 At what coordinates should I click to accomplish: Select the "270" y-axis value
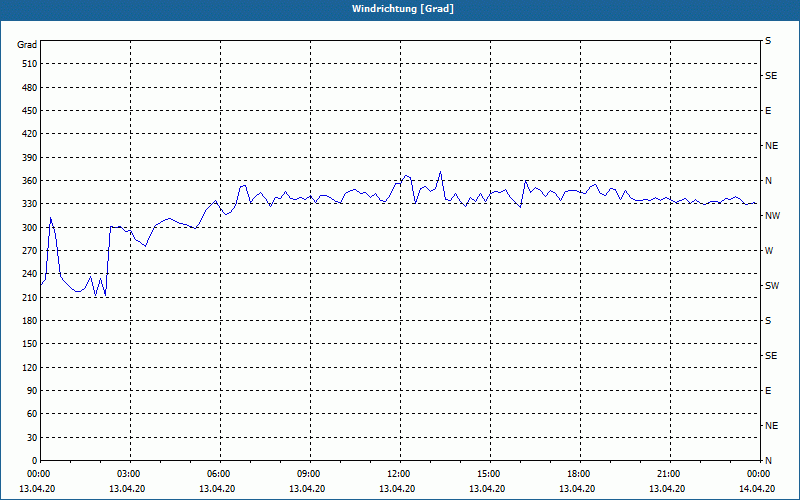pos(30,251)
